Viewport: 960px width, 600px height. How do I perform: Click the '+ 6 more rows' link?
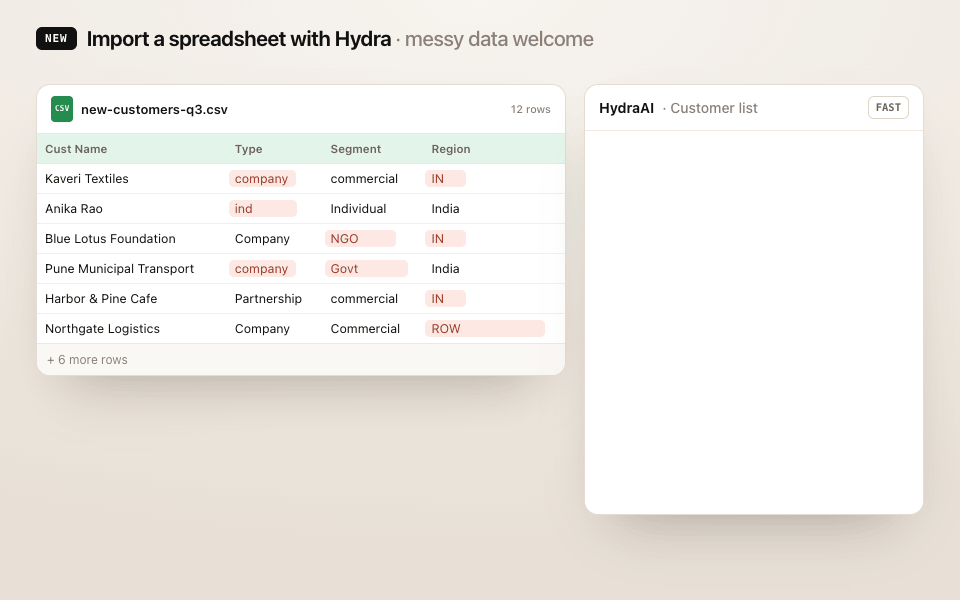click(x=87, y=360)
